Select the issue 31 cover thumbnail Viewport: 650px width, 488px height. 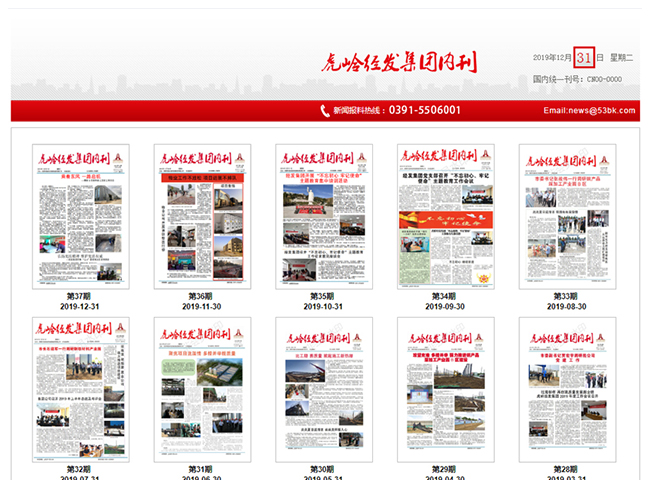(202, 390)
